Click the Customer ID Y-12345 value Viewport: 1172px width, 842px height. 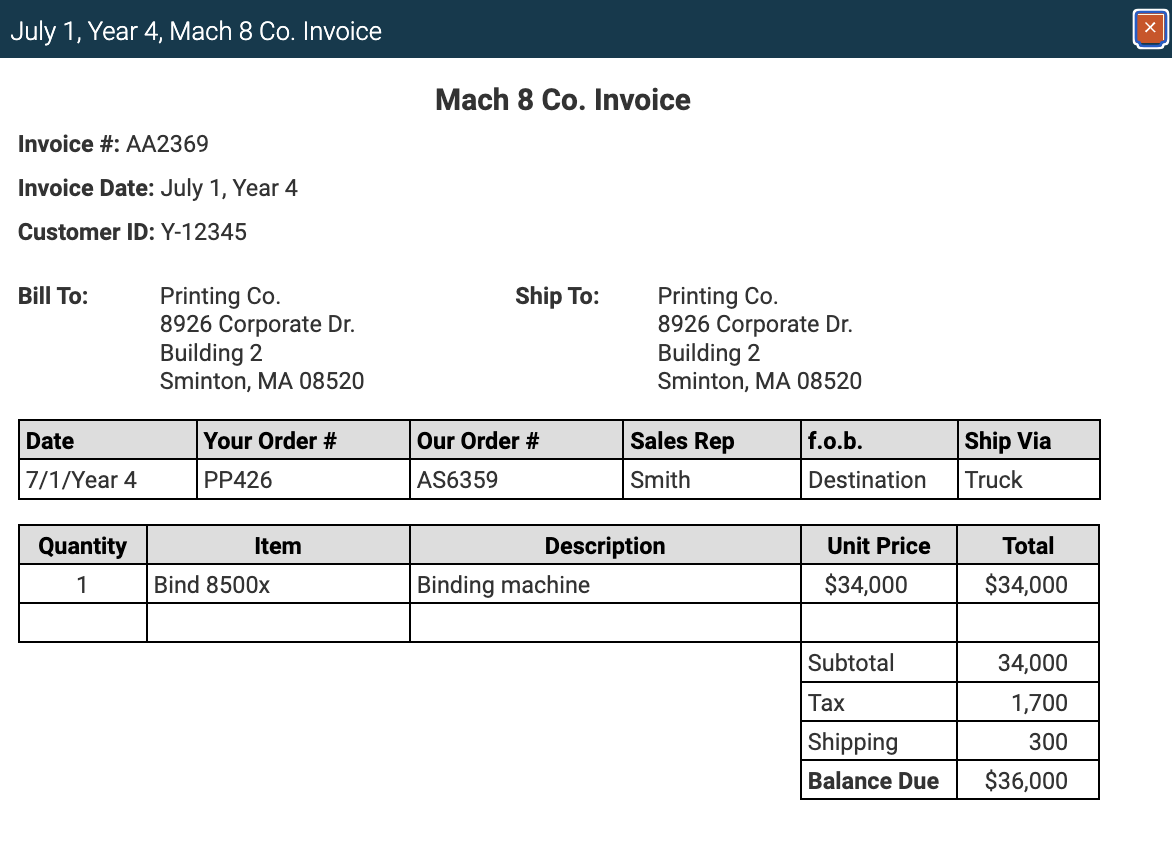pyautogui.click(x=206, y=232)
